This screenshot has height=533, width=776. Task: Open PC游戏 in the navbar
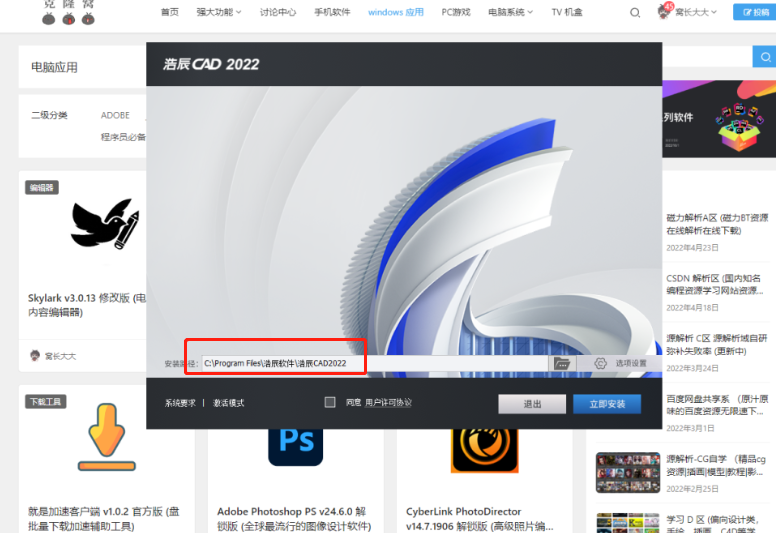click(x=456, y=12)
